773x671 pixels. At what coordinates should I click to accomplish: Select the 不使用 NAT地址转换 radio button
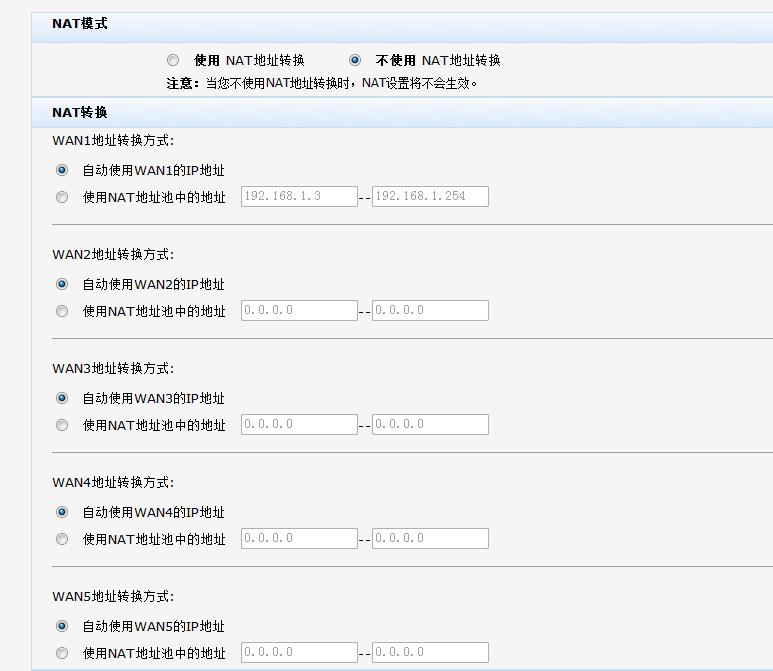point(354,60)
